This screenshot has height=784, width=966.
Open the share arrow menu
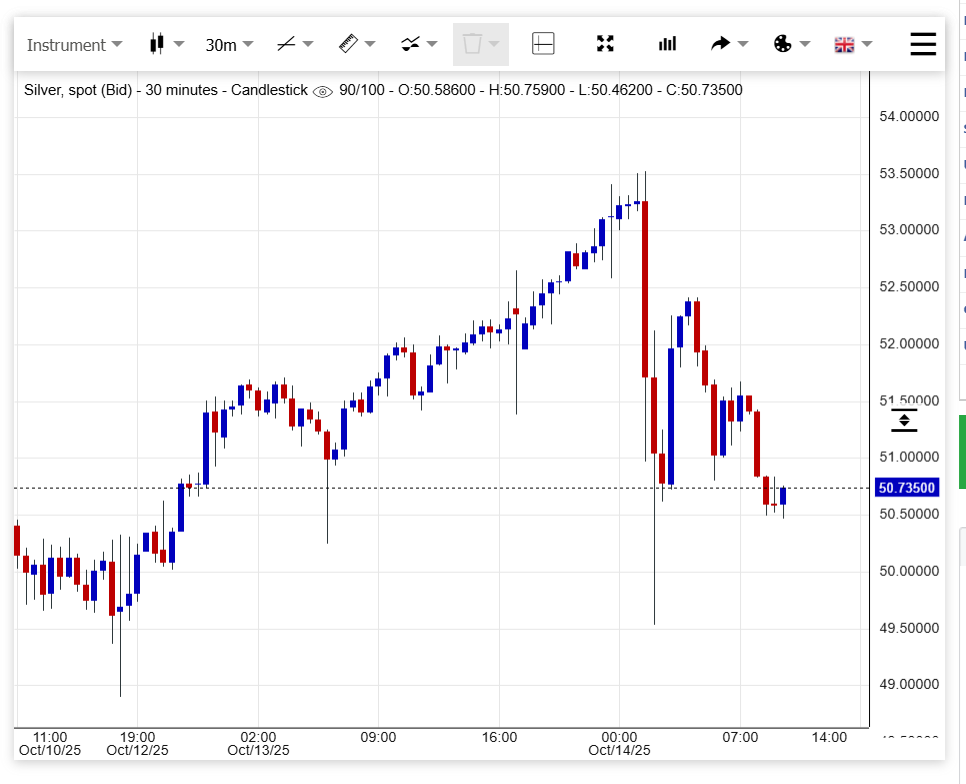(x=729, y=44)
